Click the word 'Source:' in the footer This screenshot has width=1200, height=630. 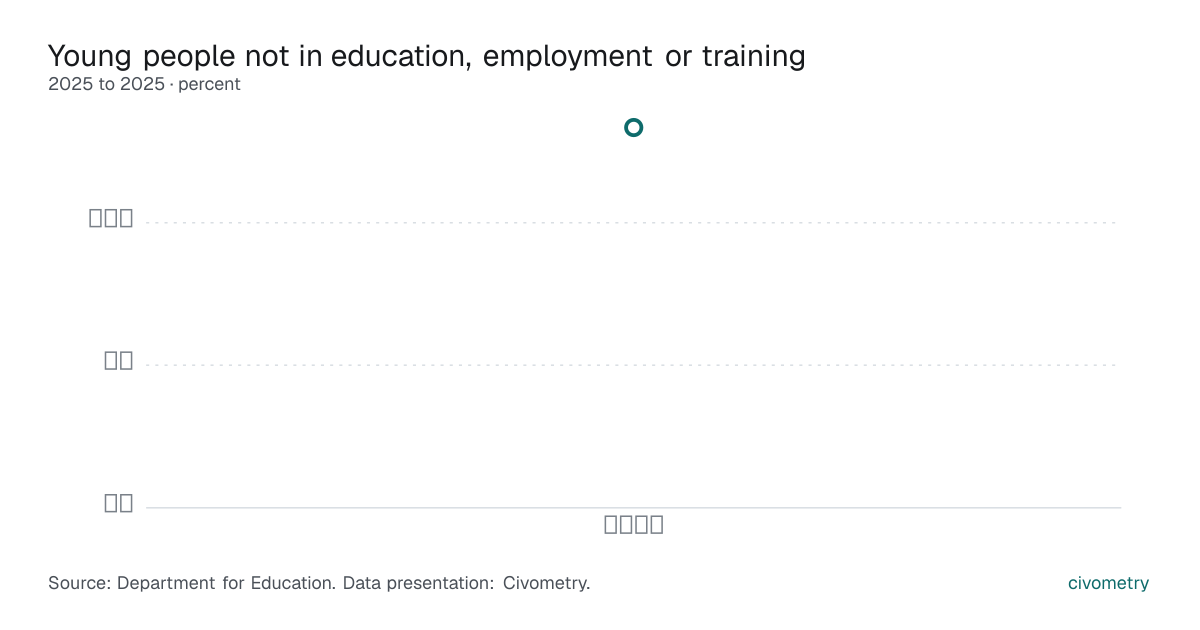[80, 583]
